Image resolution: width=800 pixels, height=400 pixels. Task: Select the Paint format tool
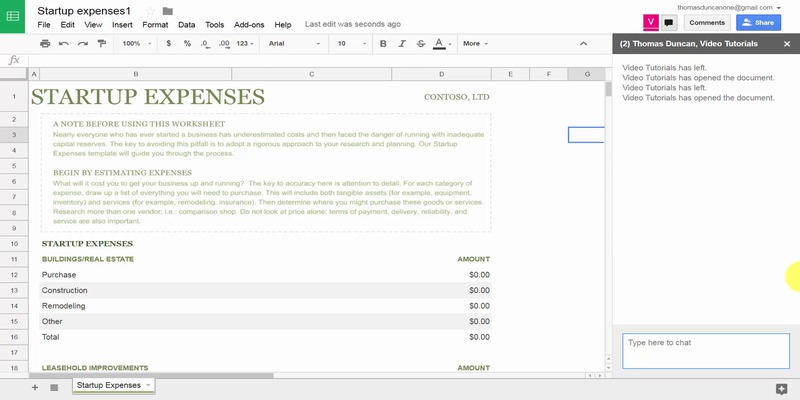pyautogui.click(x=101, y=44)
